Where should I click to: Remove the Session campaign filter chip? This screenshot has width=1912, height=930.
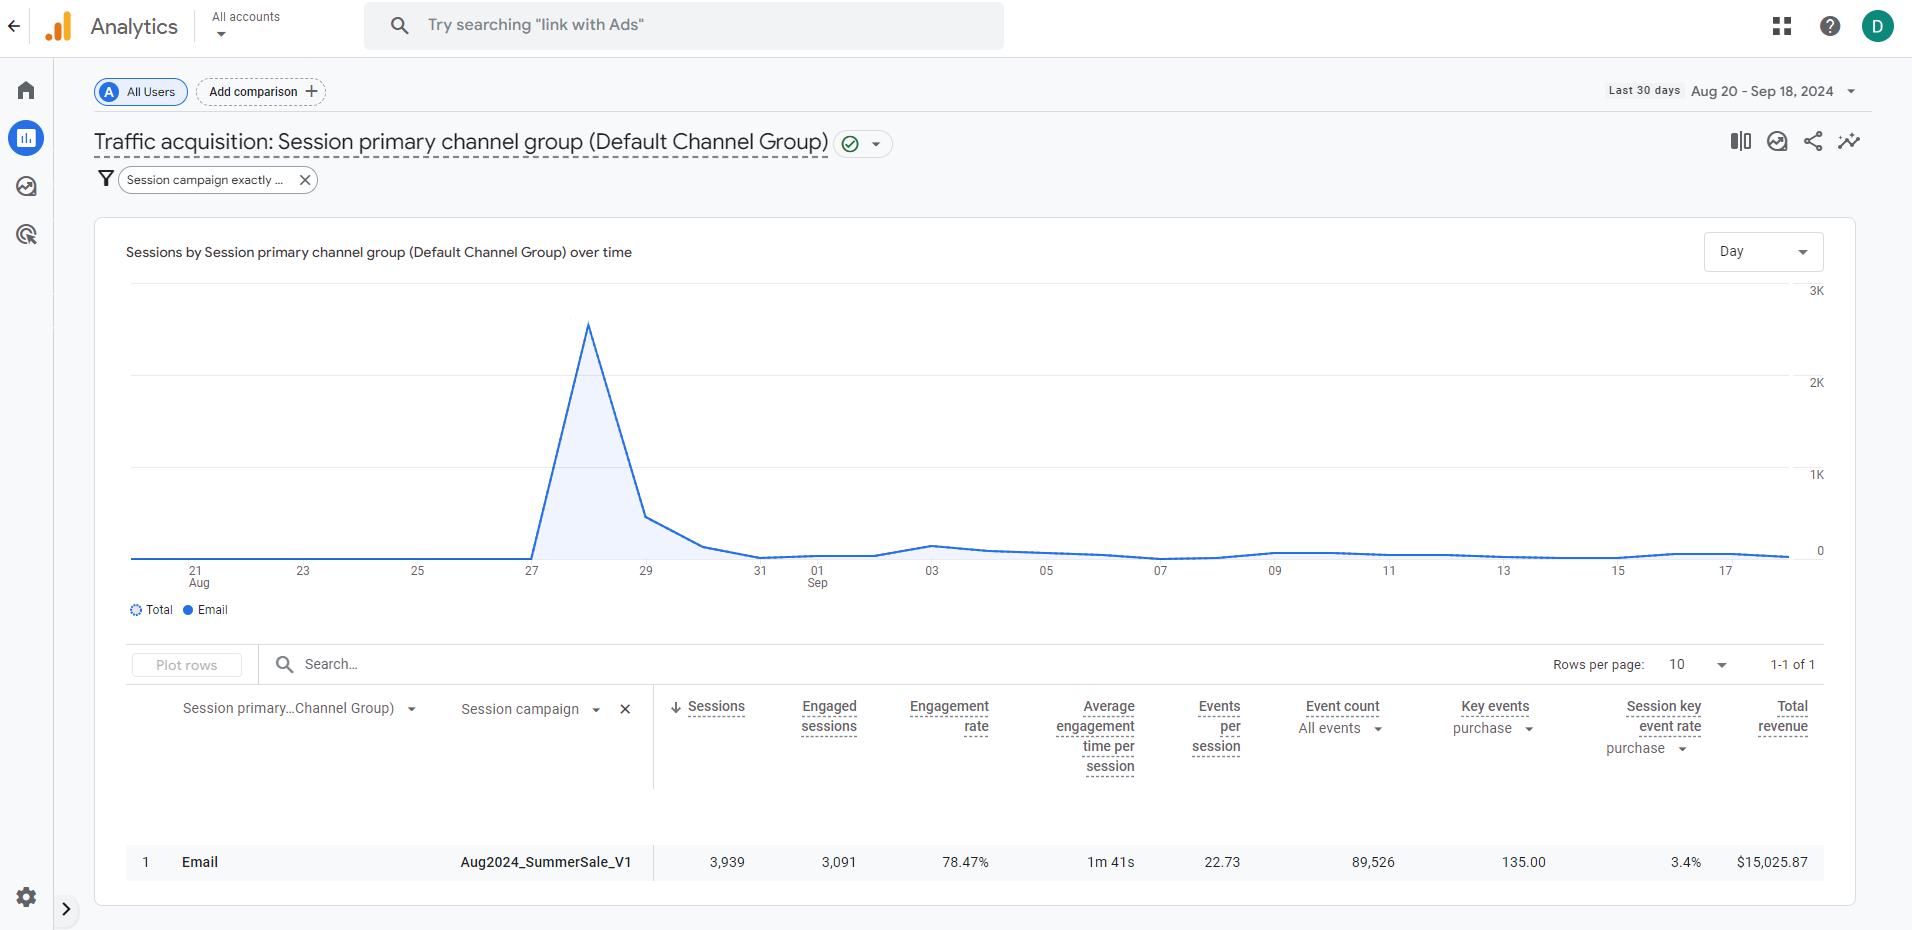coord(305,180)
